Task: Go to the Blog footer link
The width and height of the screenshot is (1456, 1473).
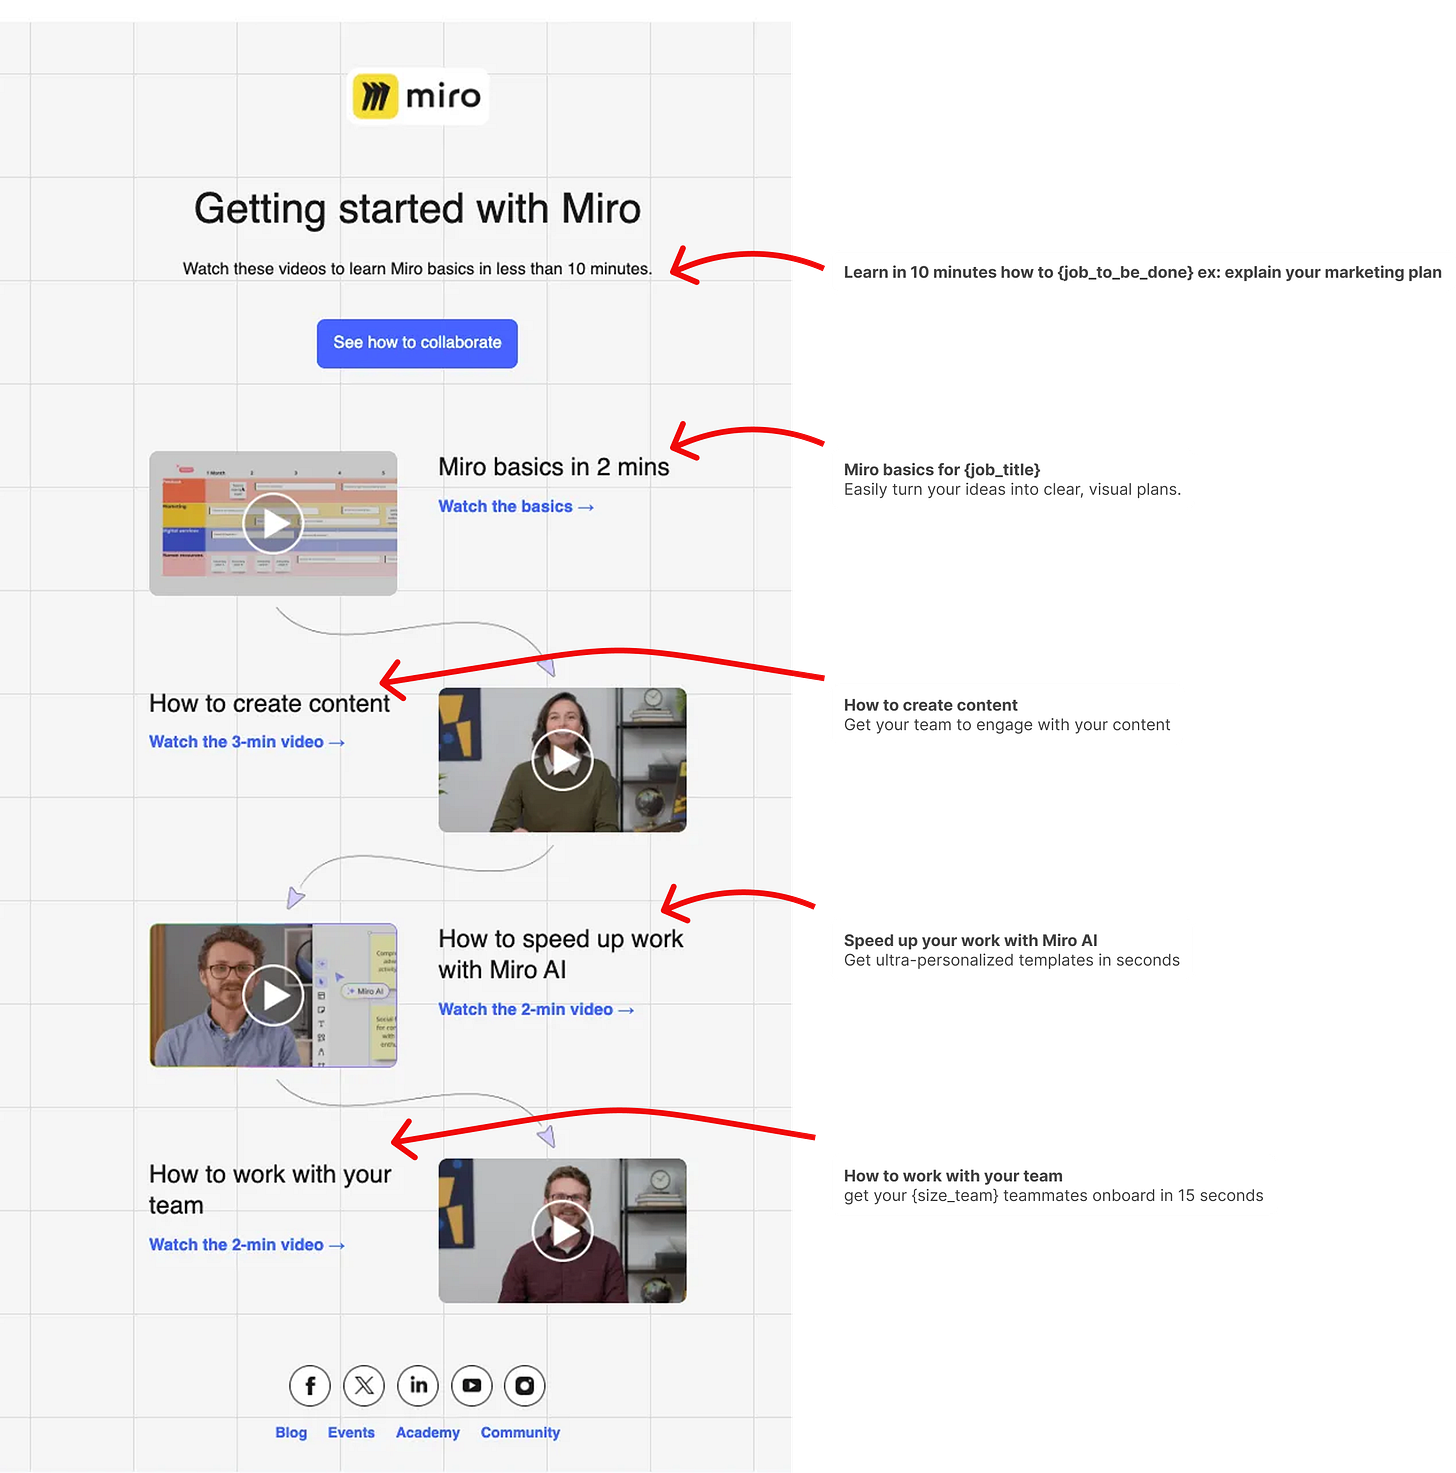Action: point(291,1433)
